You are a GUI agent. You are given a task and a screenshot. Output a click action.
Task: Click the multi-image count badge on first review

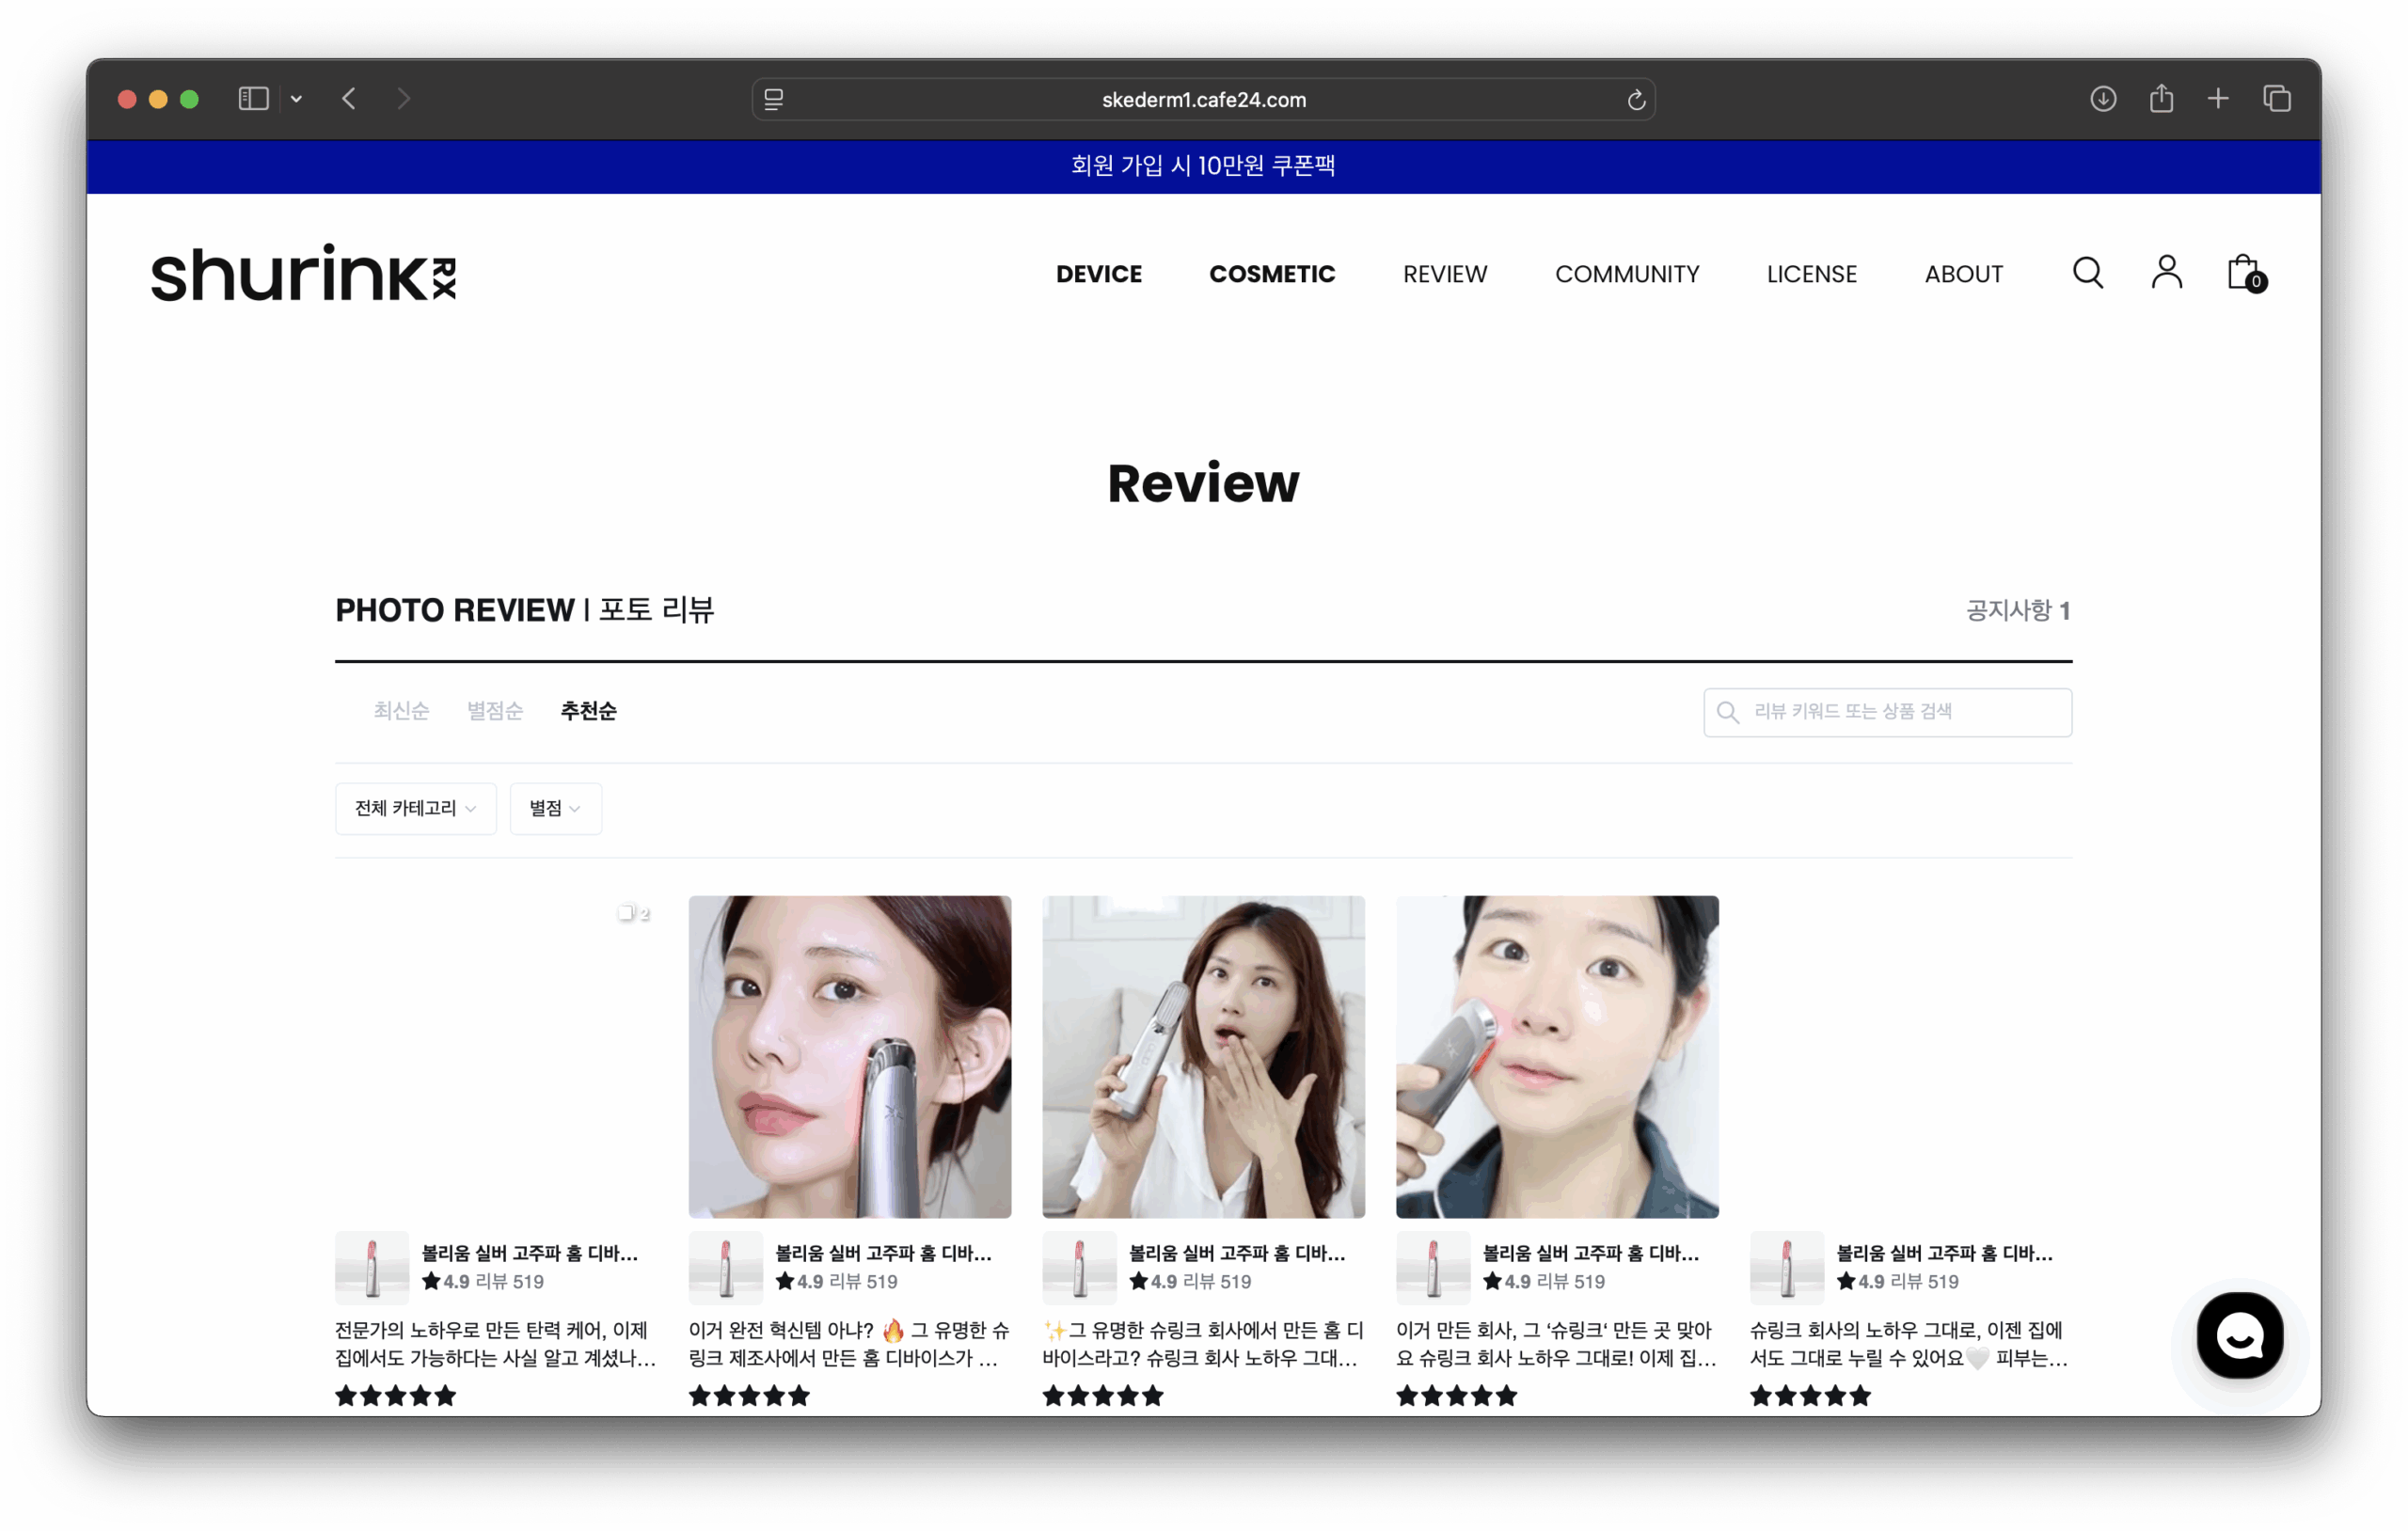[634, 912]
